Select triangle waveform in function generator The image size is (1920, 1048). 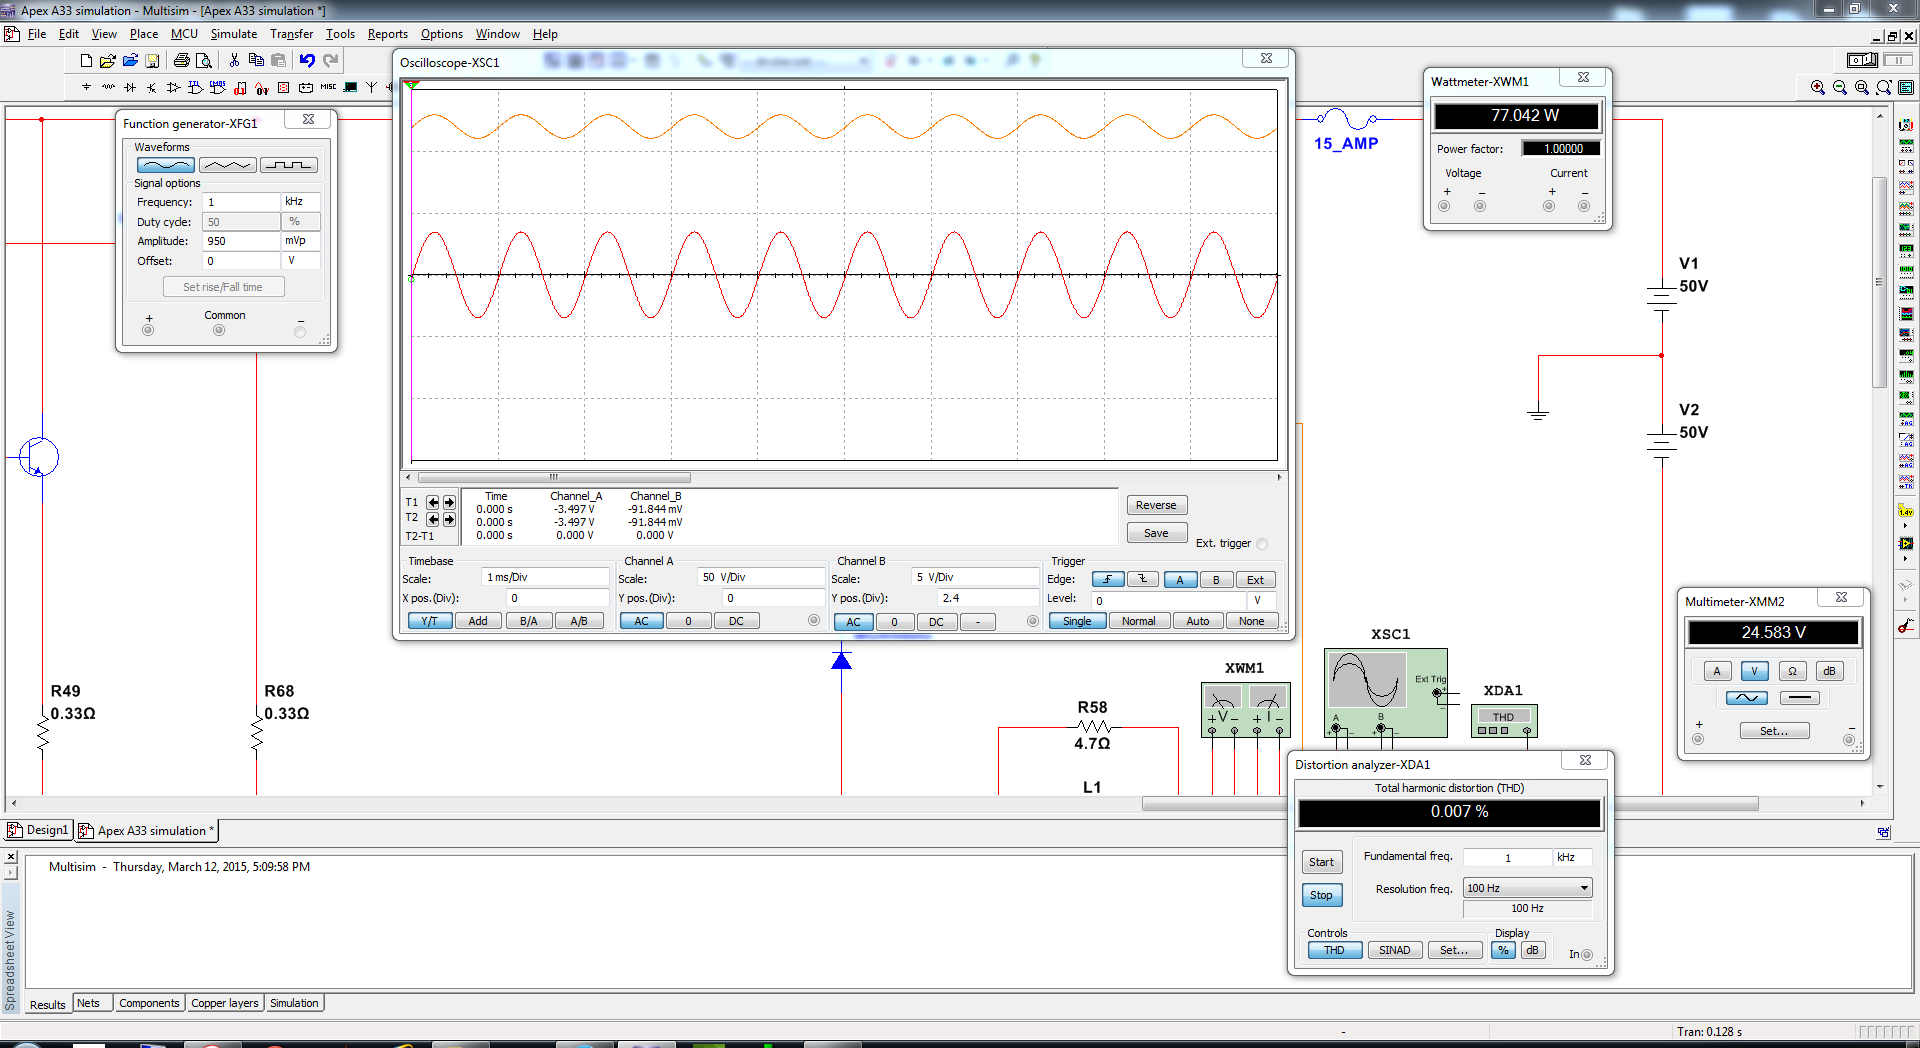[227, 165]
